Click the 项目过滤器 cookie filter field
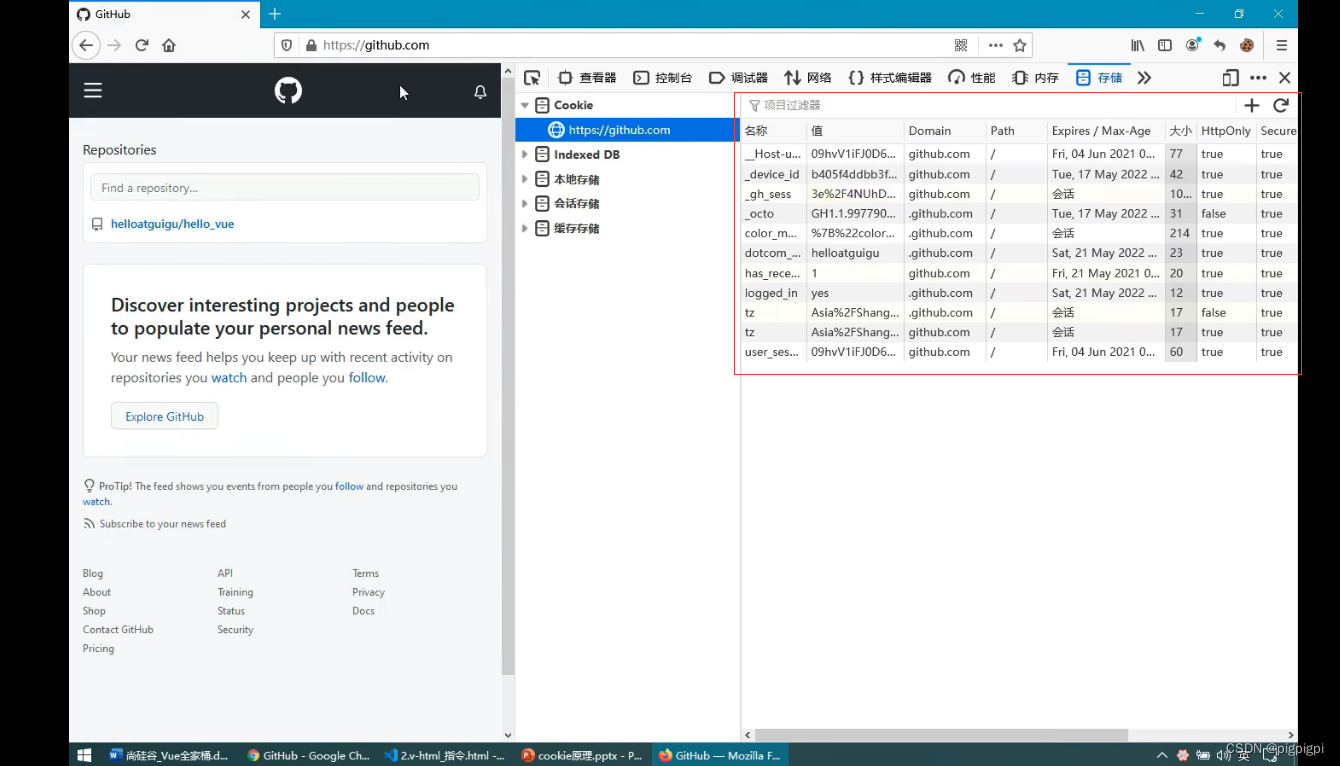Image resolution: width=1340 pixels, height=766 pixels. 985,105
